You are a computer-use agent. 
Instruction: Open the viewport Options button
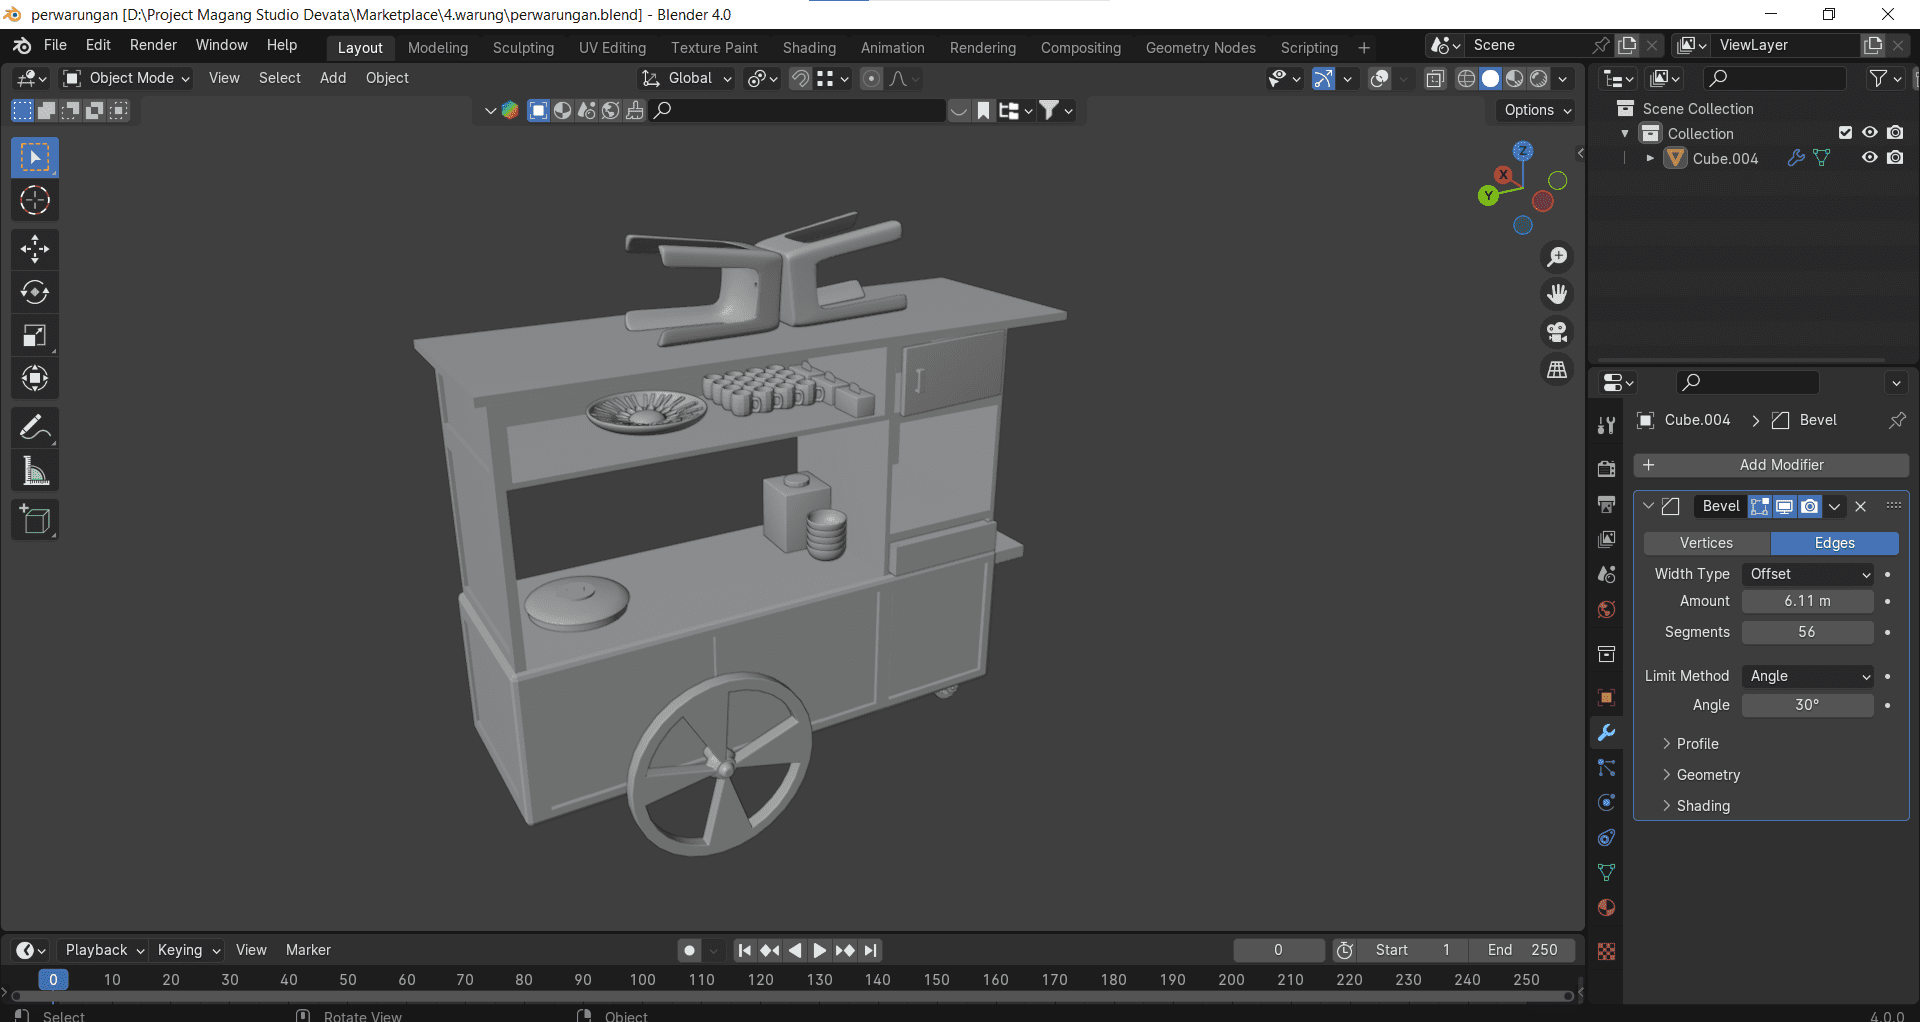pos(1536,110)
